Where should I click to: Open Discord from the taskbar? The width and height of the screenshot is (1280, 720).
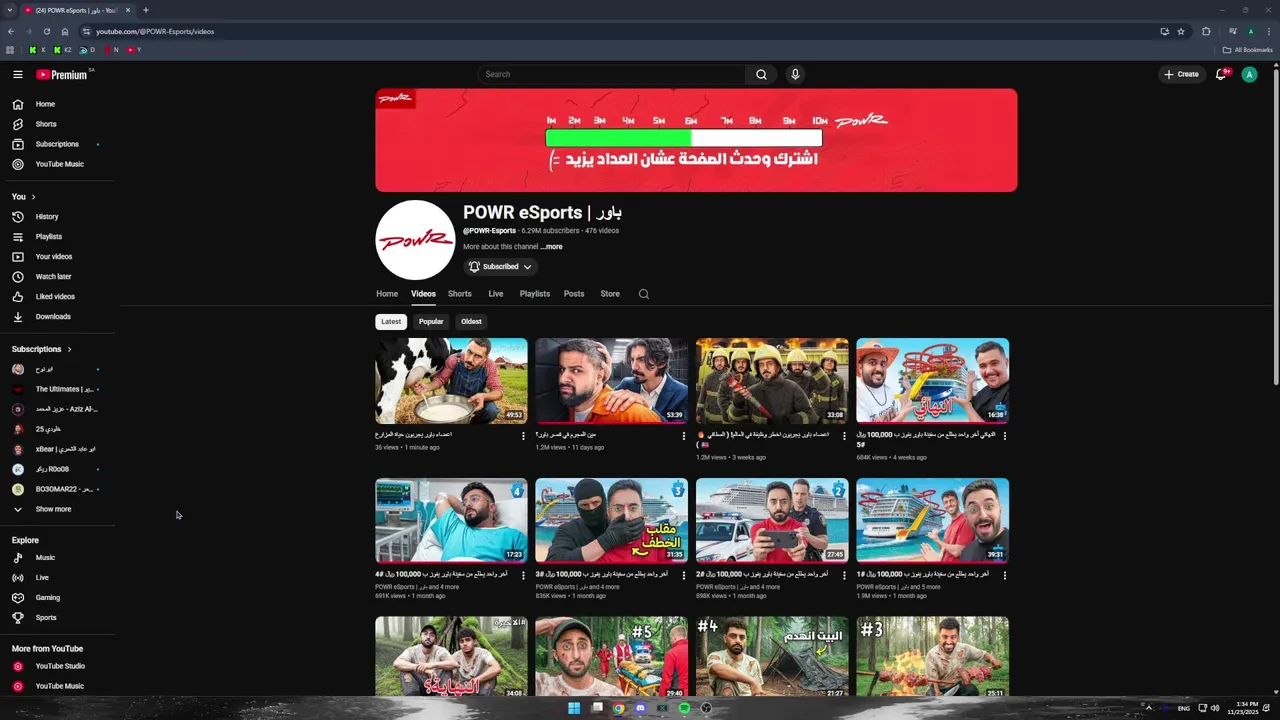[641, 708]
